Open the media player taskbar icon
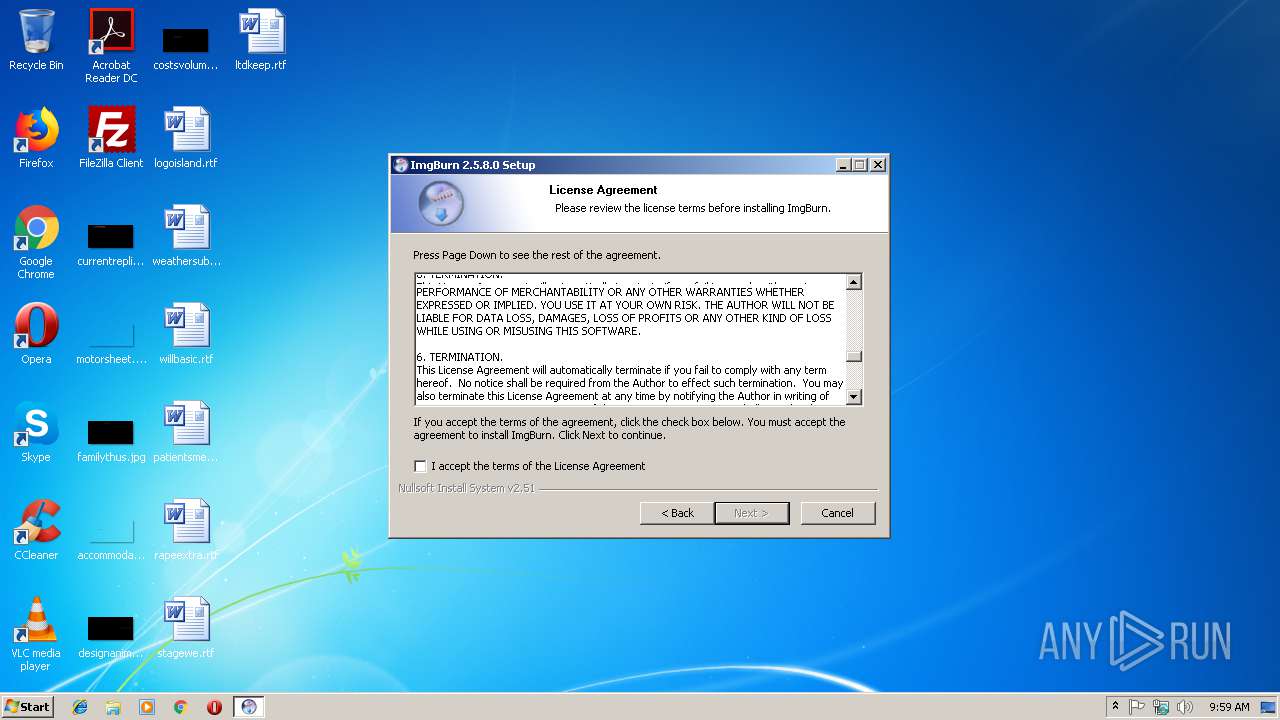 147,707
